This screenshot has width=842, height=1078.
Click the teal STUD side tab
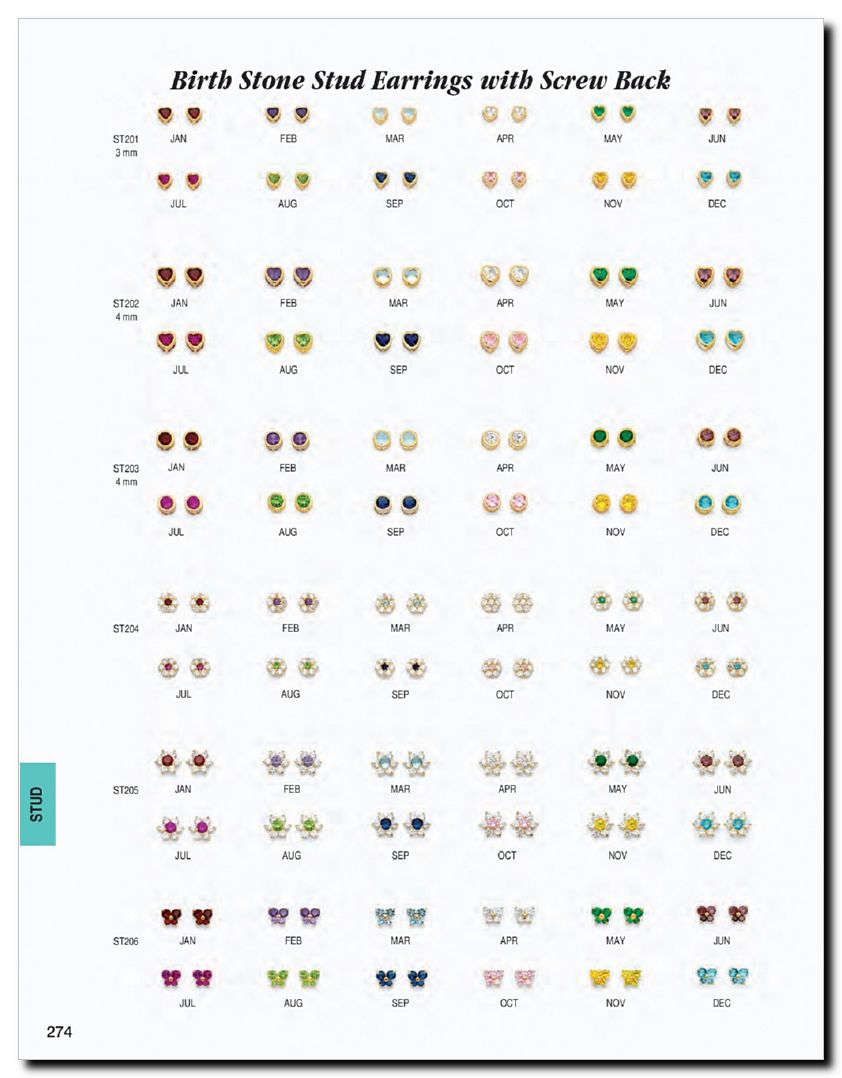pyautogui.click(x=37, y=804)
